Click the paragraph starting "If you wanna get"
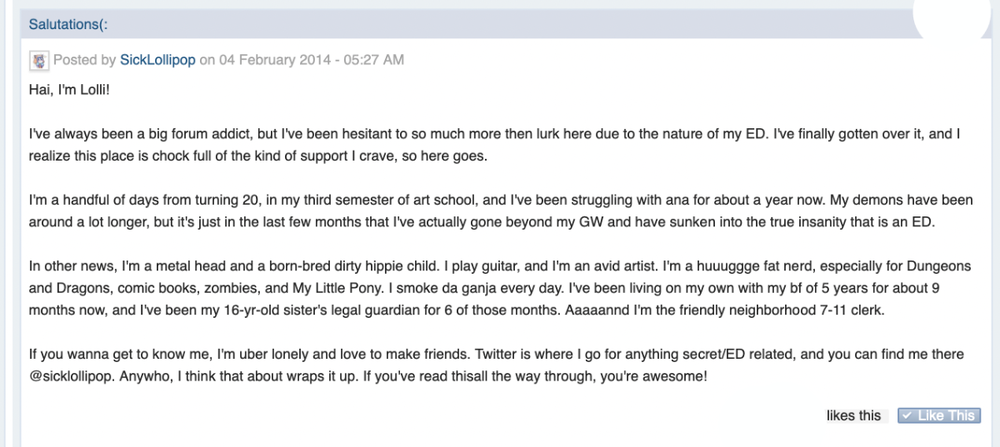Screen dimensions: 1000x447 [x=496, y=365]
